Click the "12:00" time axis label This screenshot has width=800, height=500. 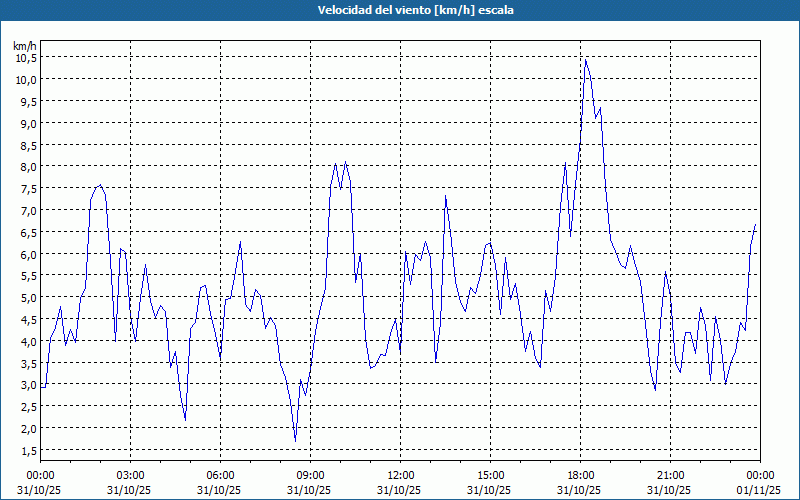pos(400,475)
